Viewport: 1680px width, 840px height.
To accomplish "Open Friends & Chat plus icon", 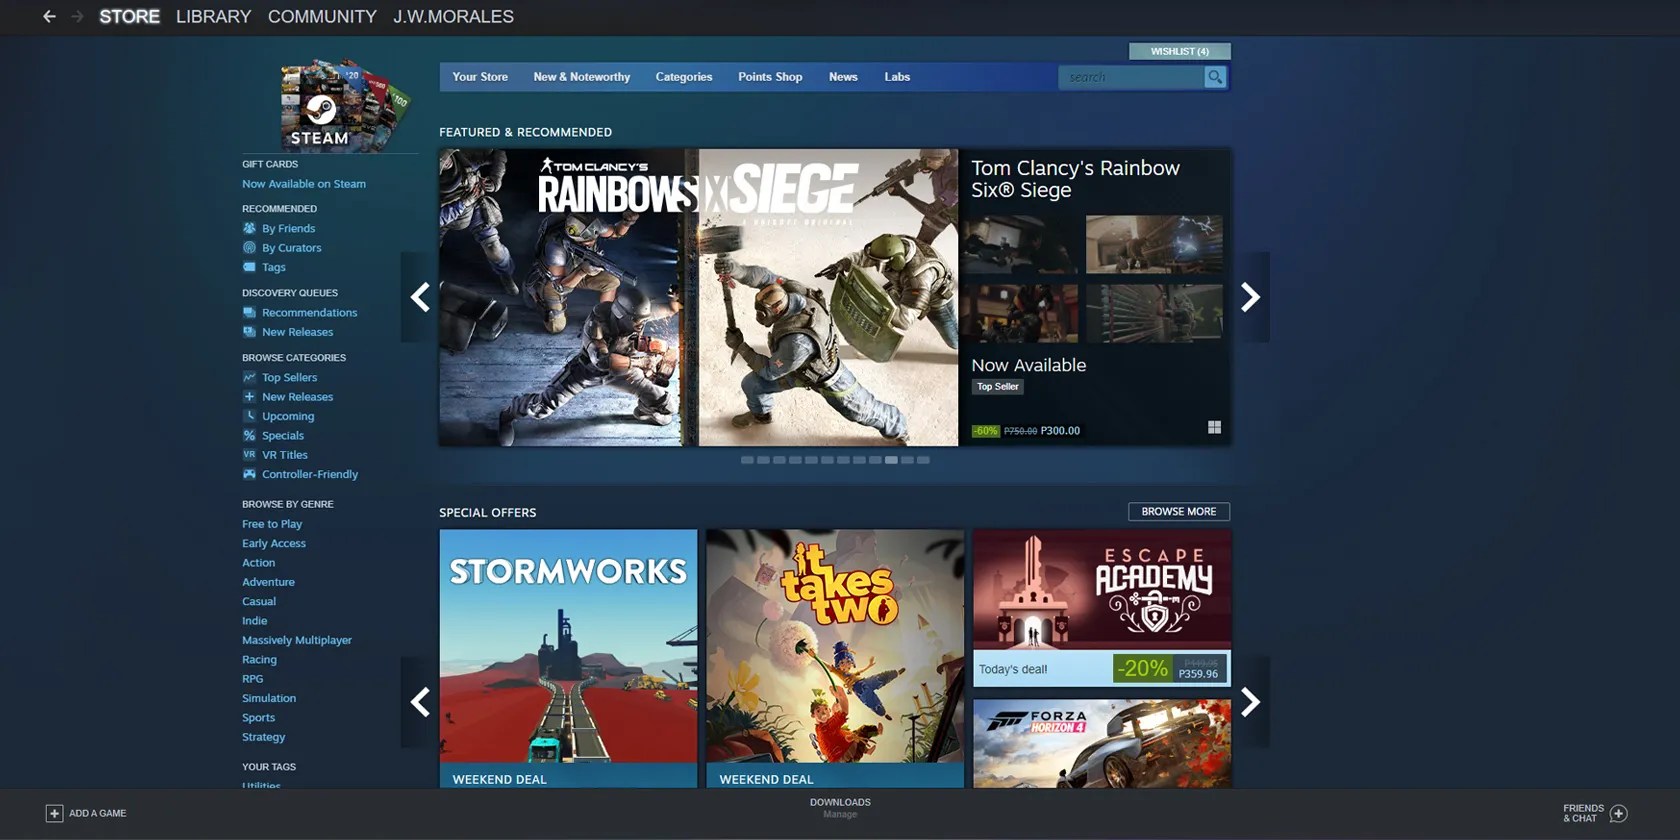I will [x=1619, y=814].
